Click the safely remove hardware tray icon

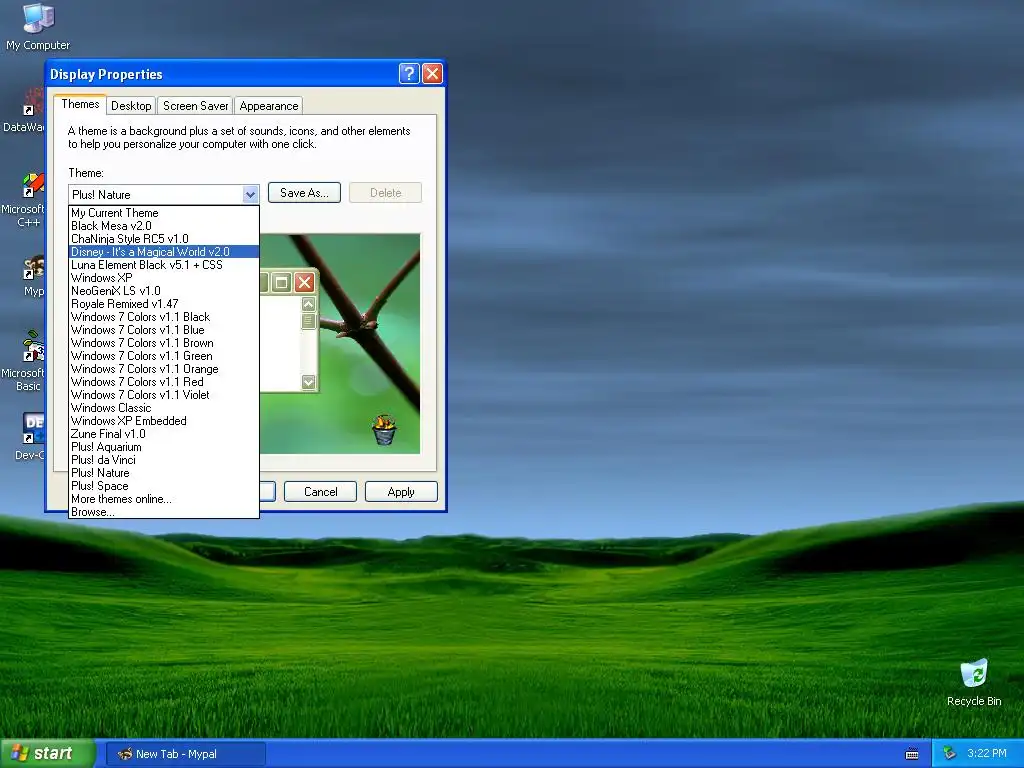click(x=950, y=753)
